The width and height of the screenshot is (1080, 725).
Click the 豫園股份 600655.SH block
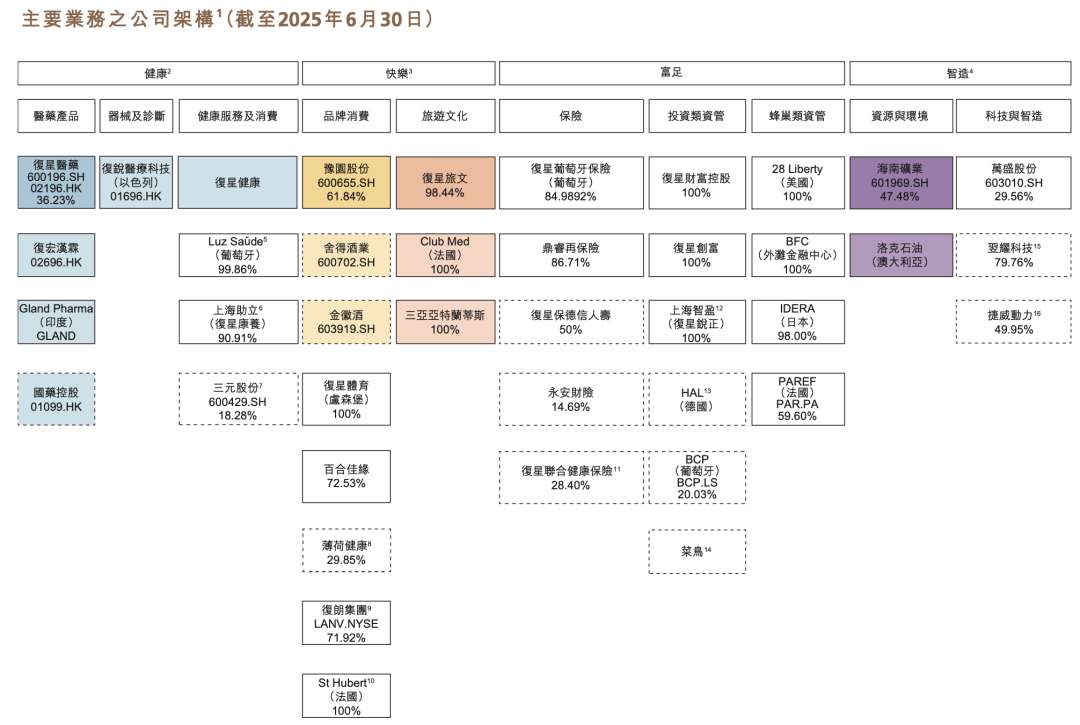[346, 182]
